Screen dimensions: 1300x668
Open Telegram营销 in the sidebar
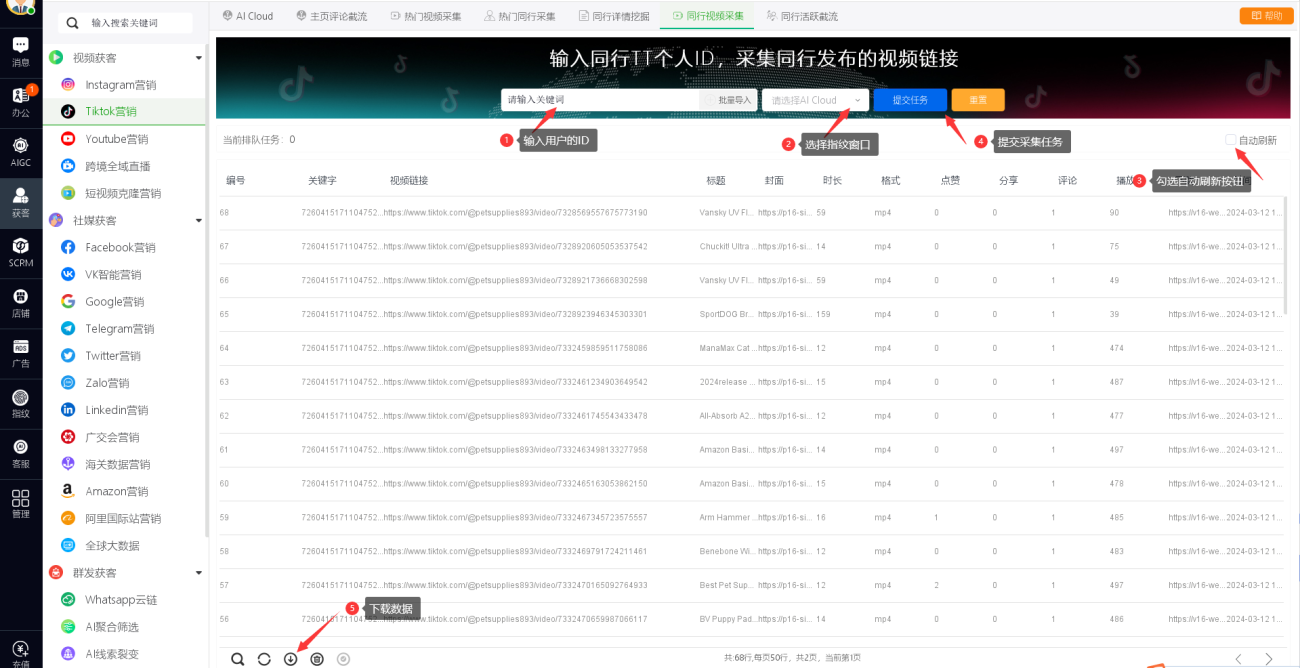[x=119, y=328]
